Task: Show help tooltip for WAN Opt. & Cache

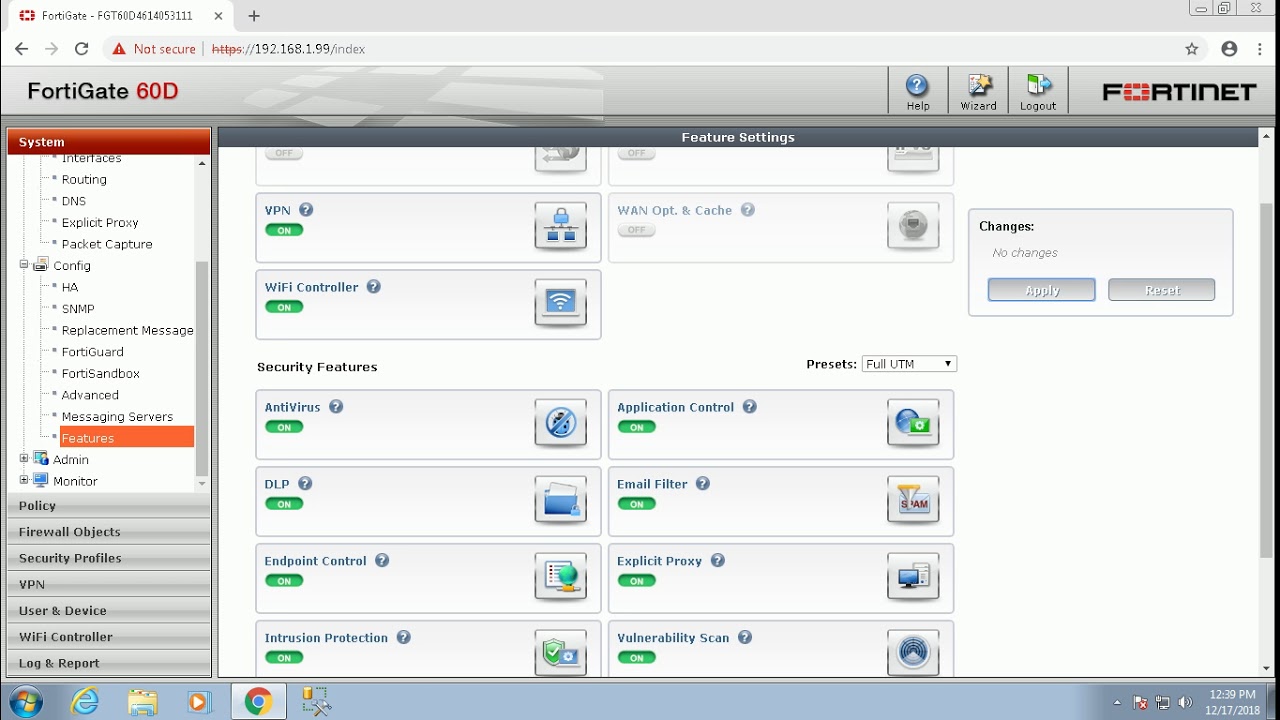Action: tap(747, 210)
